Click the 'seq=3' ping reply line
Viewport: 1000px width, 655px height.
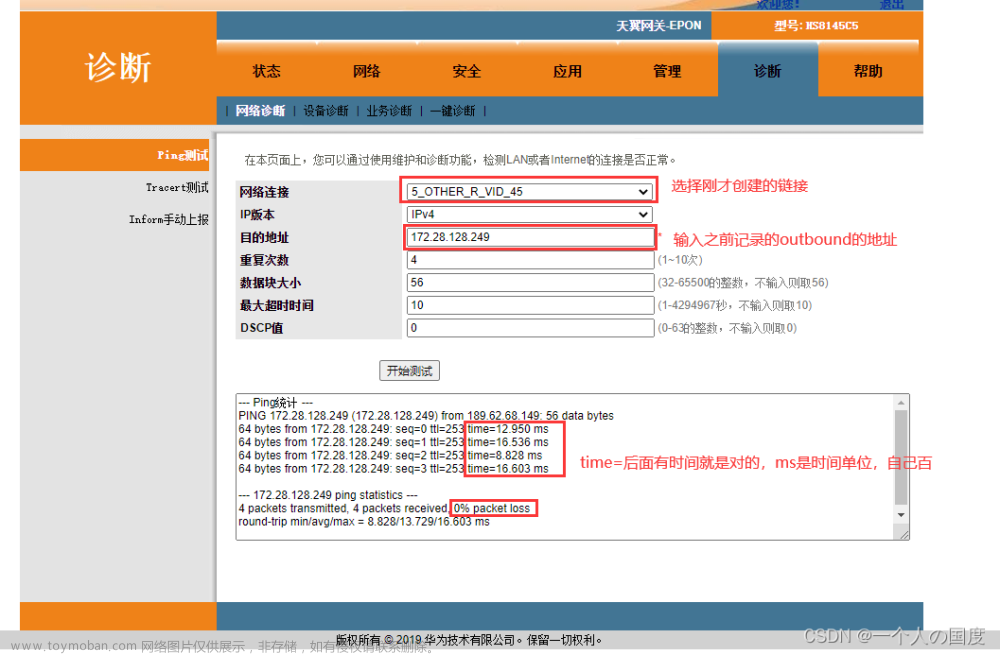[x=393, y=469]
